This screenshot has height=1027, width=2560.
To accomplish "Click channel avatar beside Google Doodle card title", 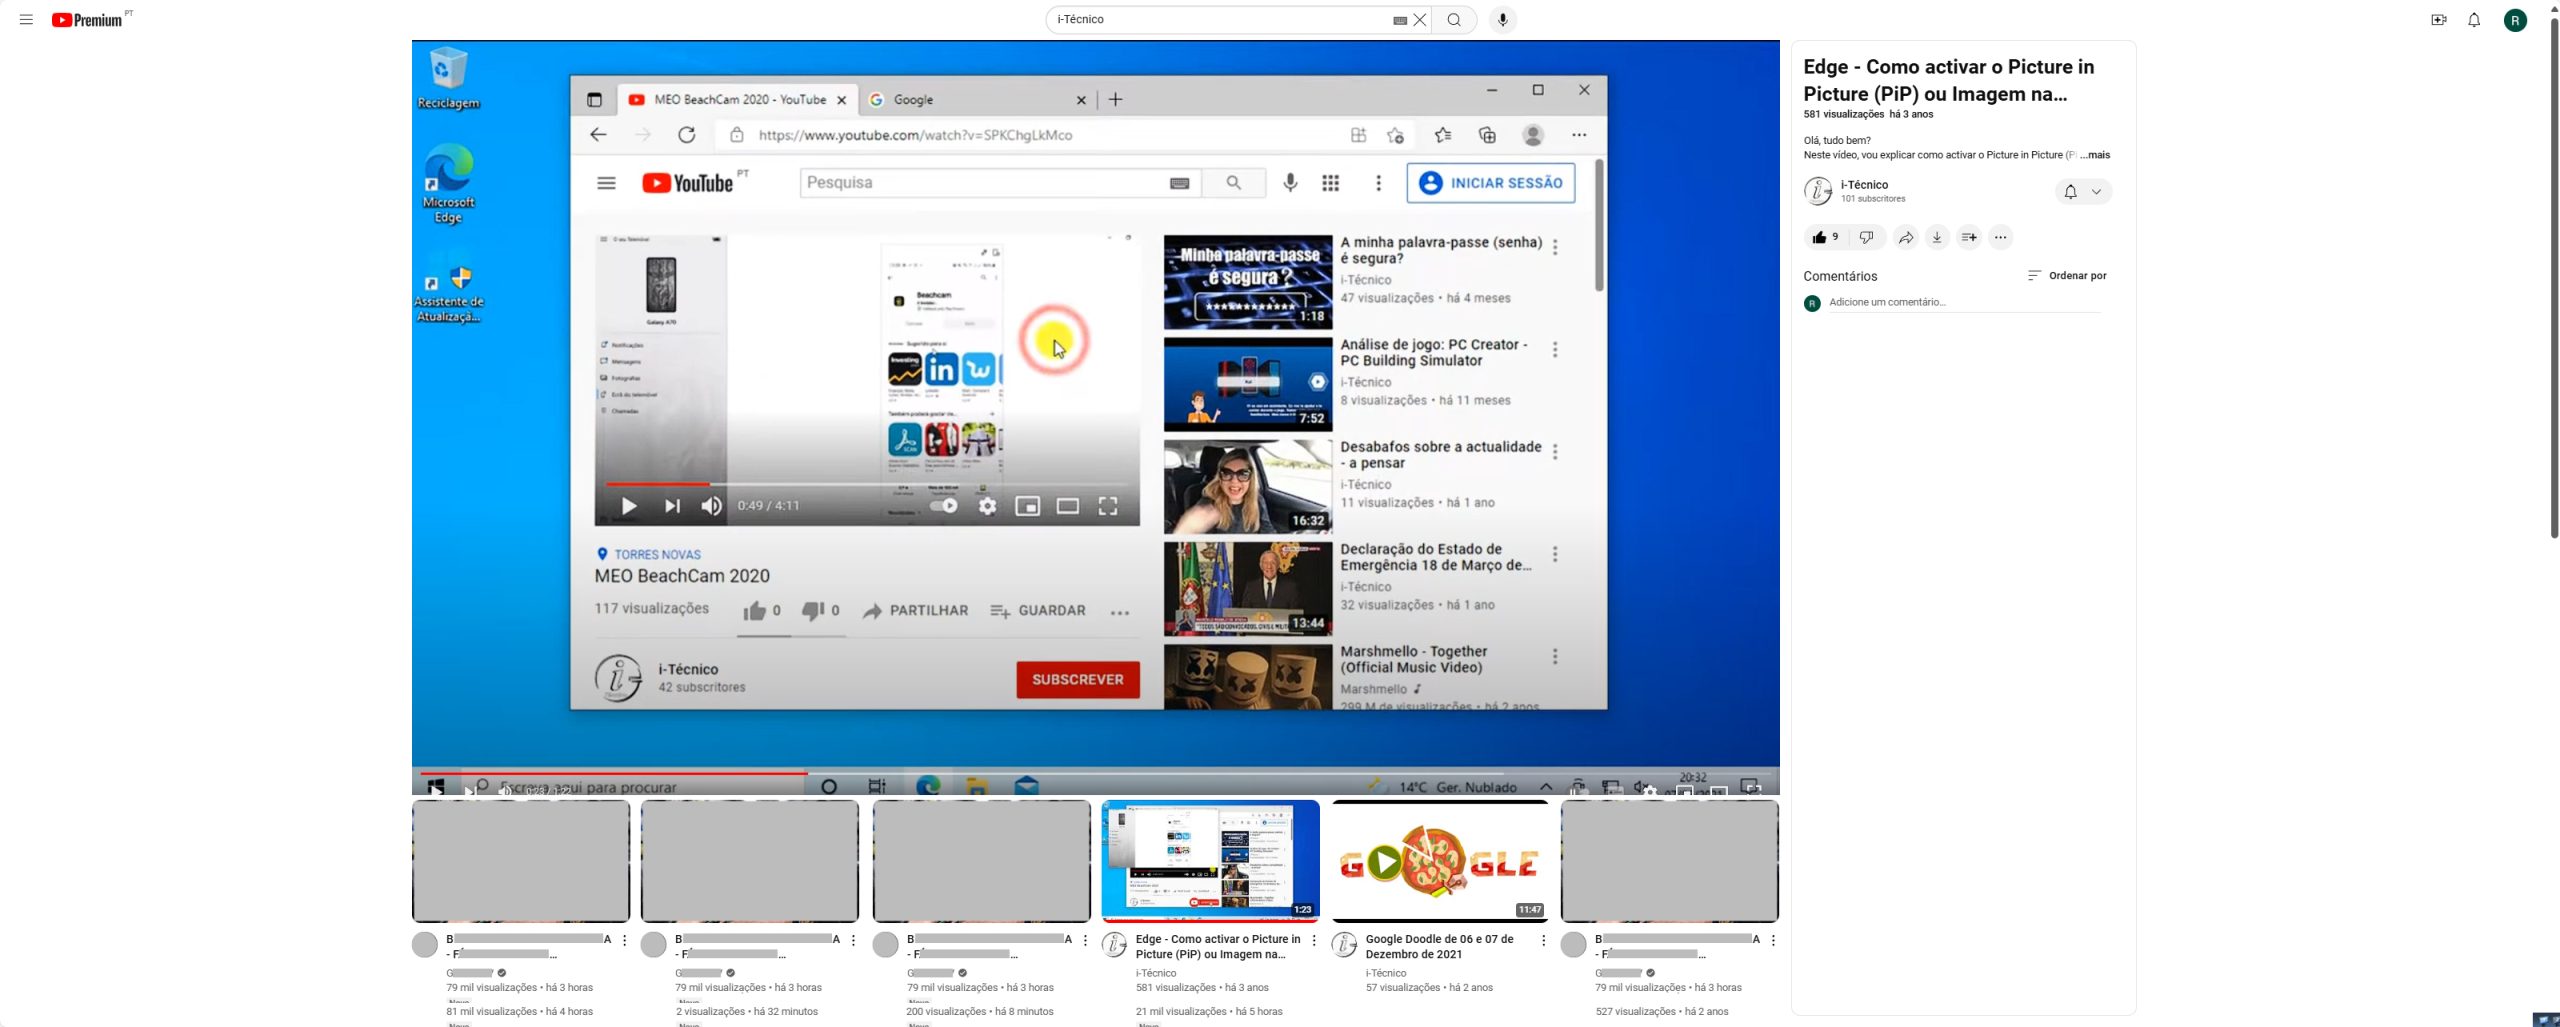I will 1345,944.
